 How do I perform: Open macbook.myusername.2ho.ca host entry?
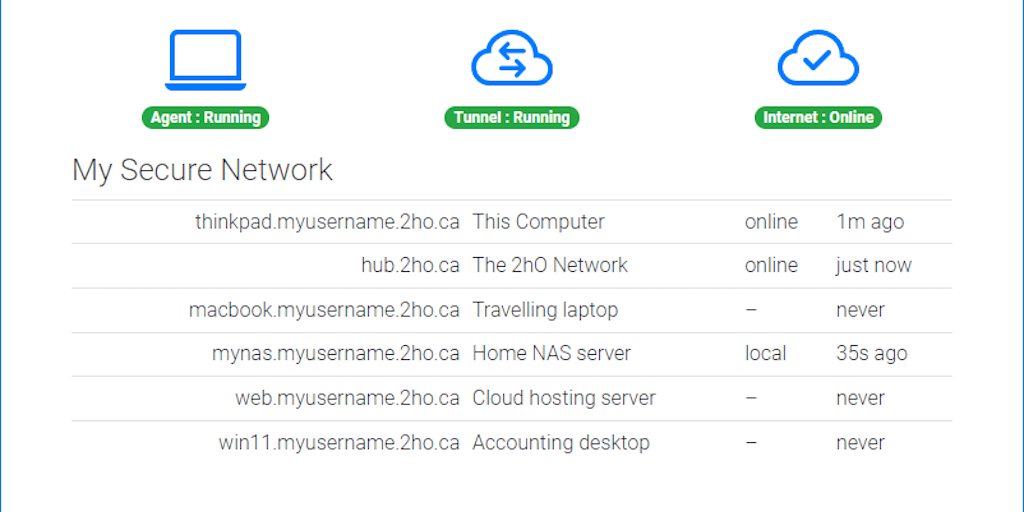coord(324,310)
